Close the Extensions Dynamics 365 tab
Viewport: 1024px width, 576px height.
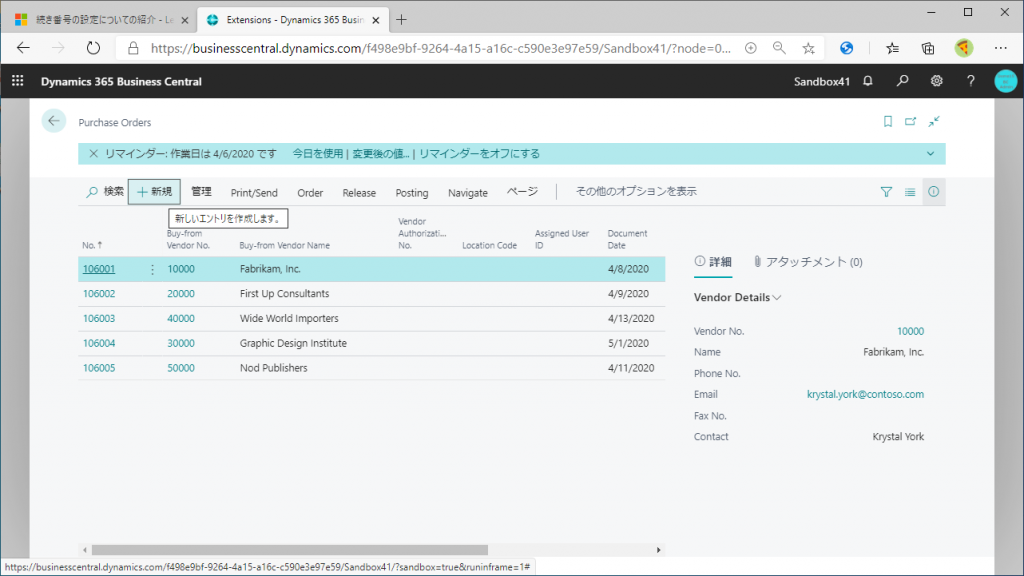pos(376,20)
